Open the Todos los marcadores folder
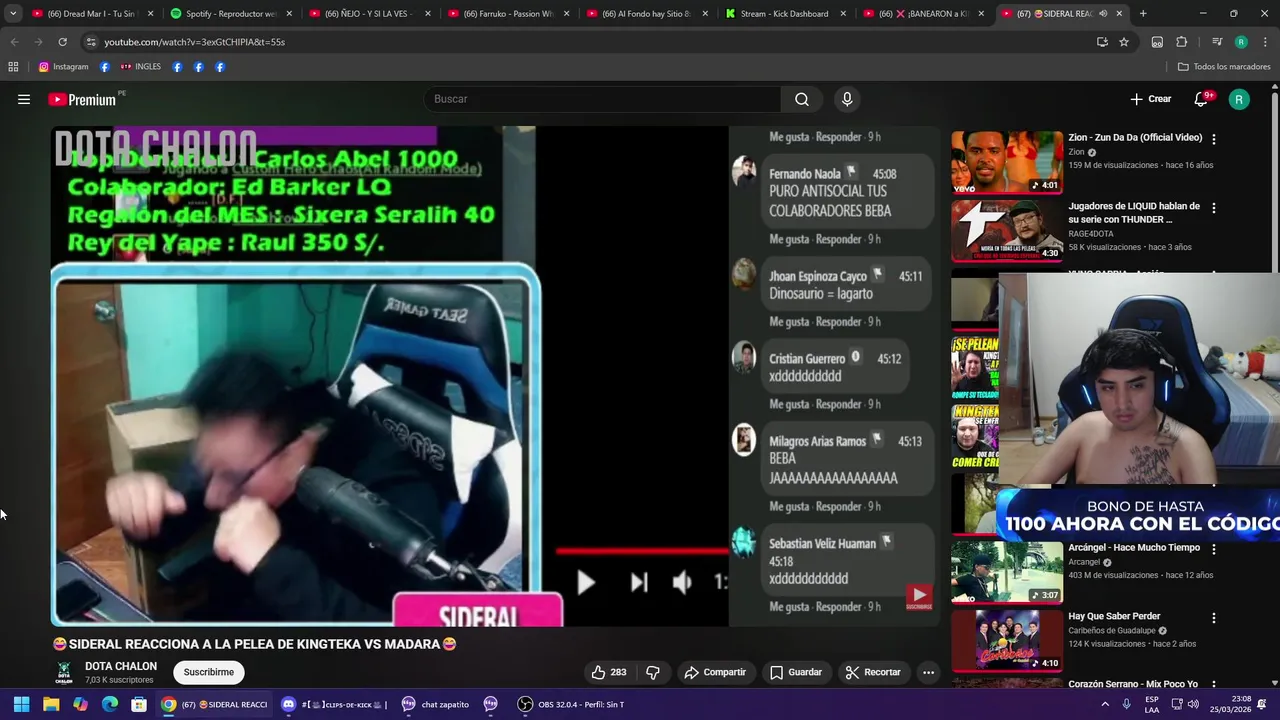The height and width of the screenshot is (720, 1280). pyautogui.click(x=1224, y=67)
